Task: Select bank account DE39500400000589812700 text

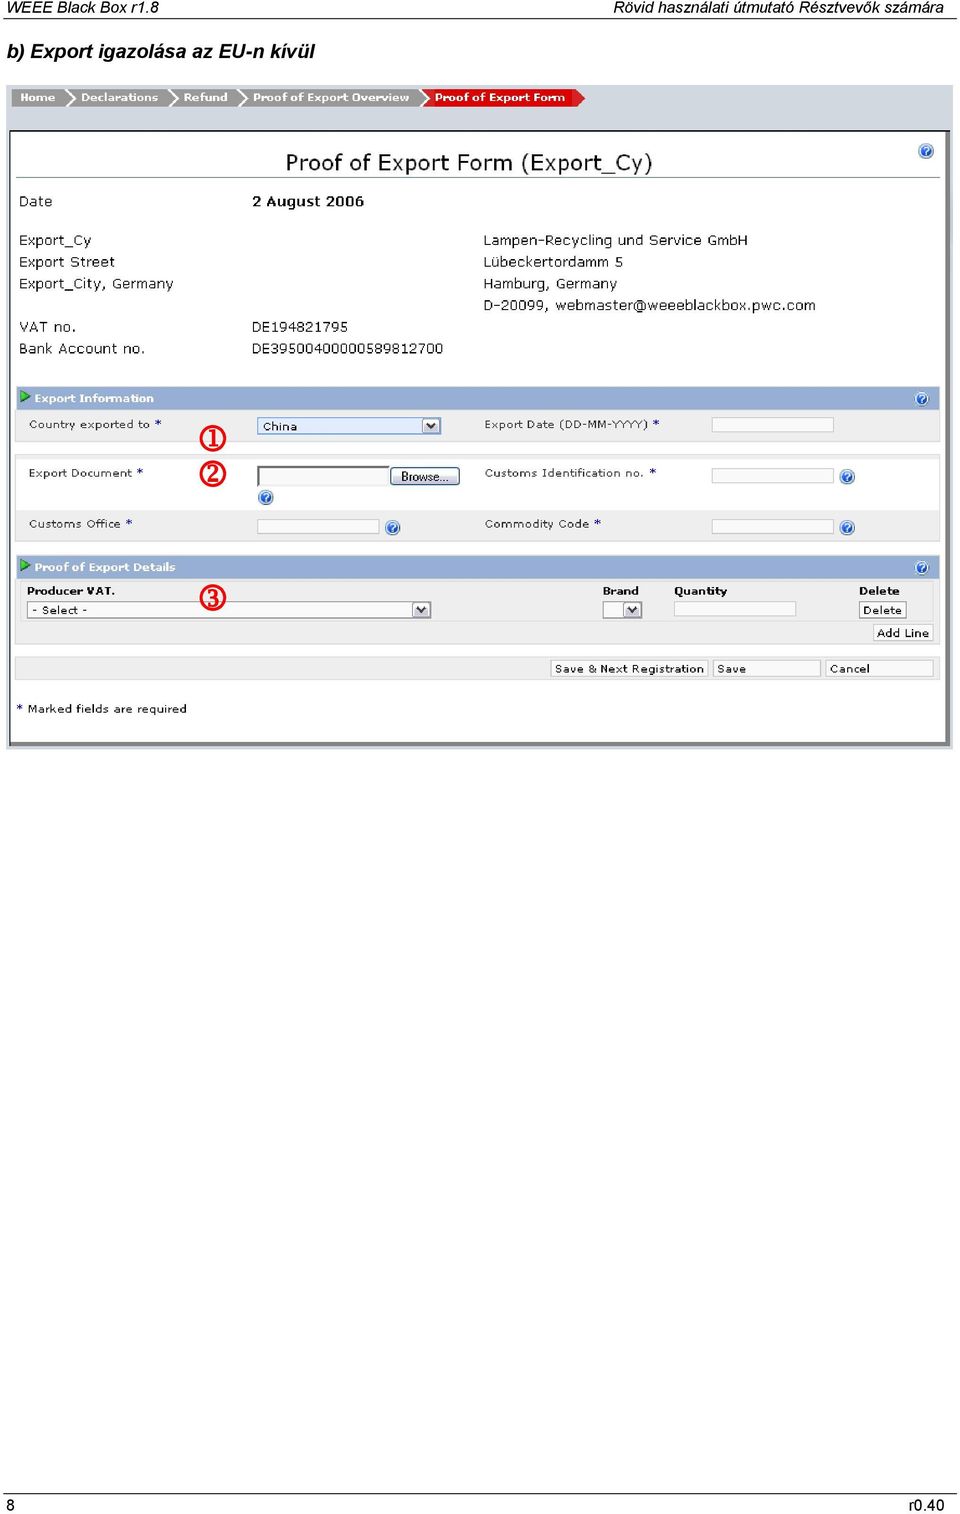Action: coord(347,349)
